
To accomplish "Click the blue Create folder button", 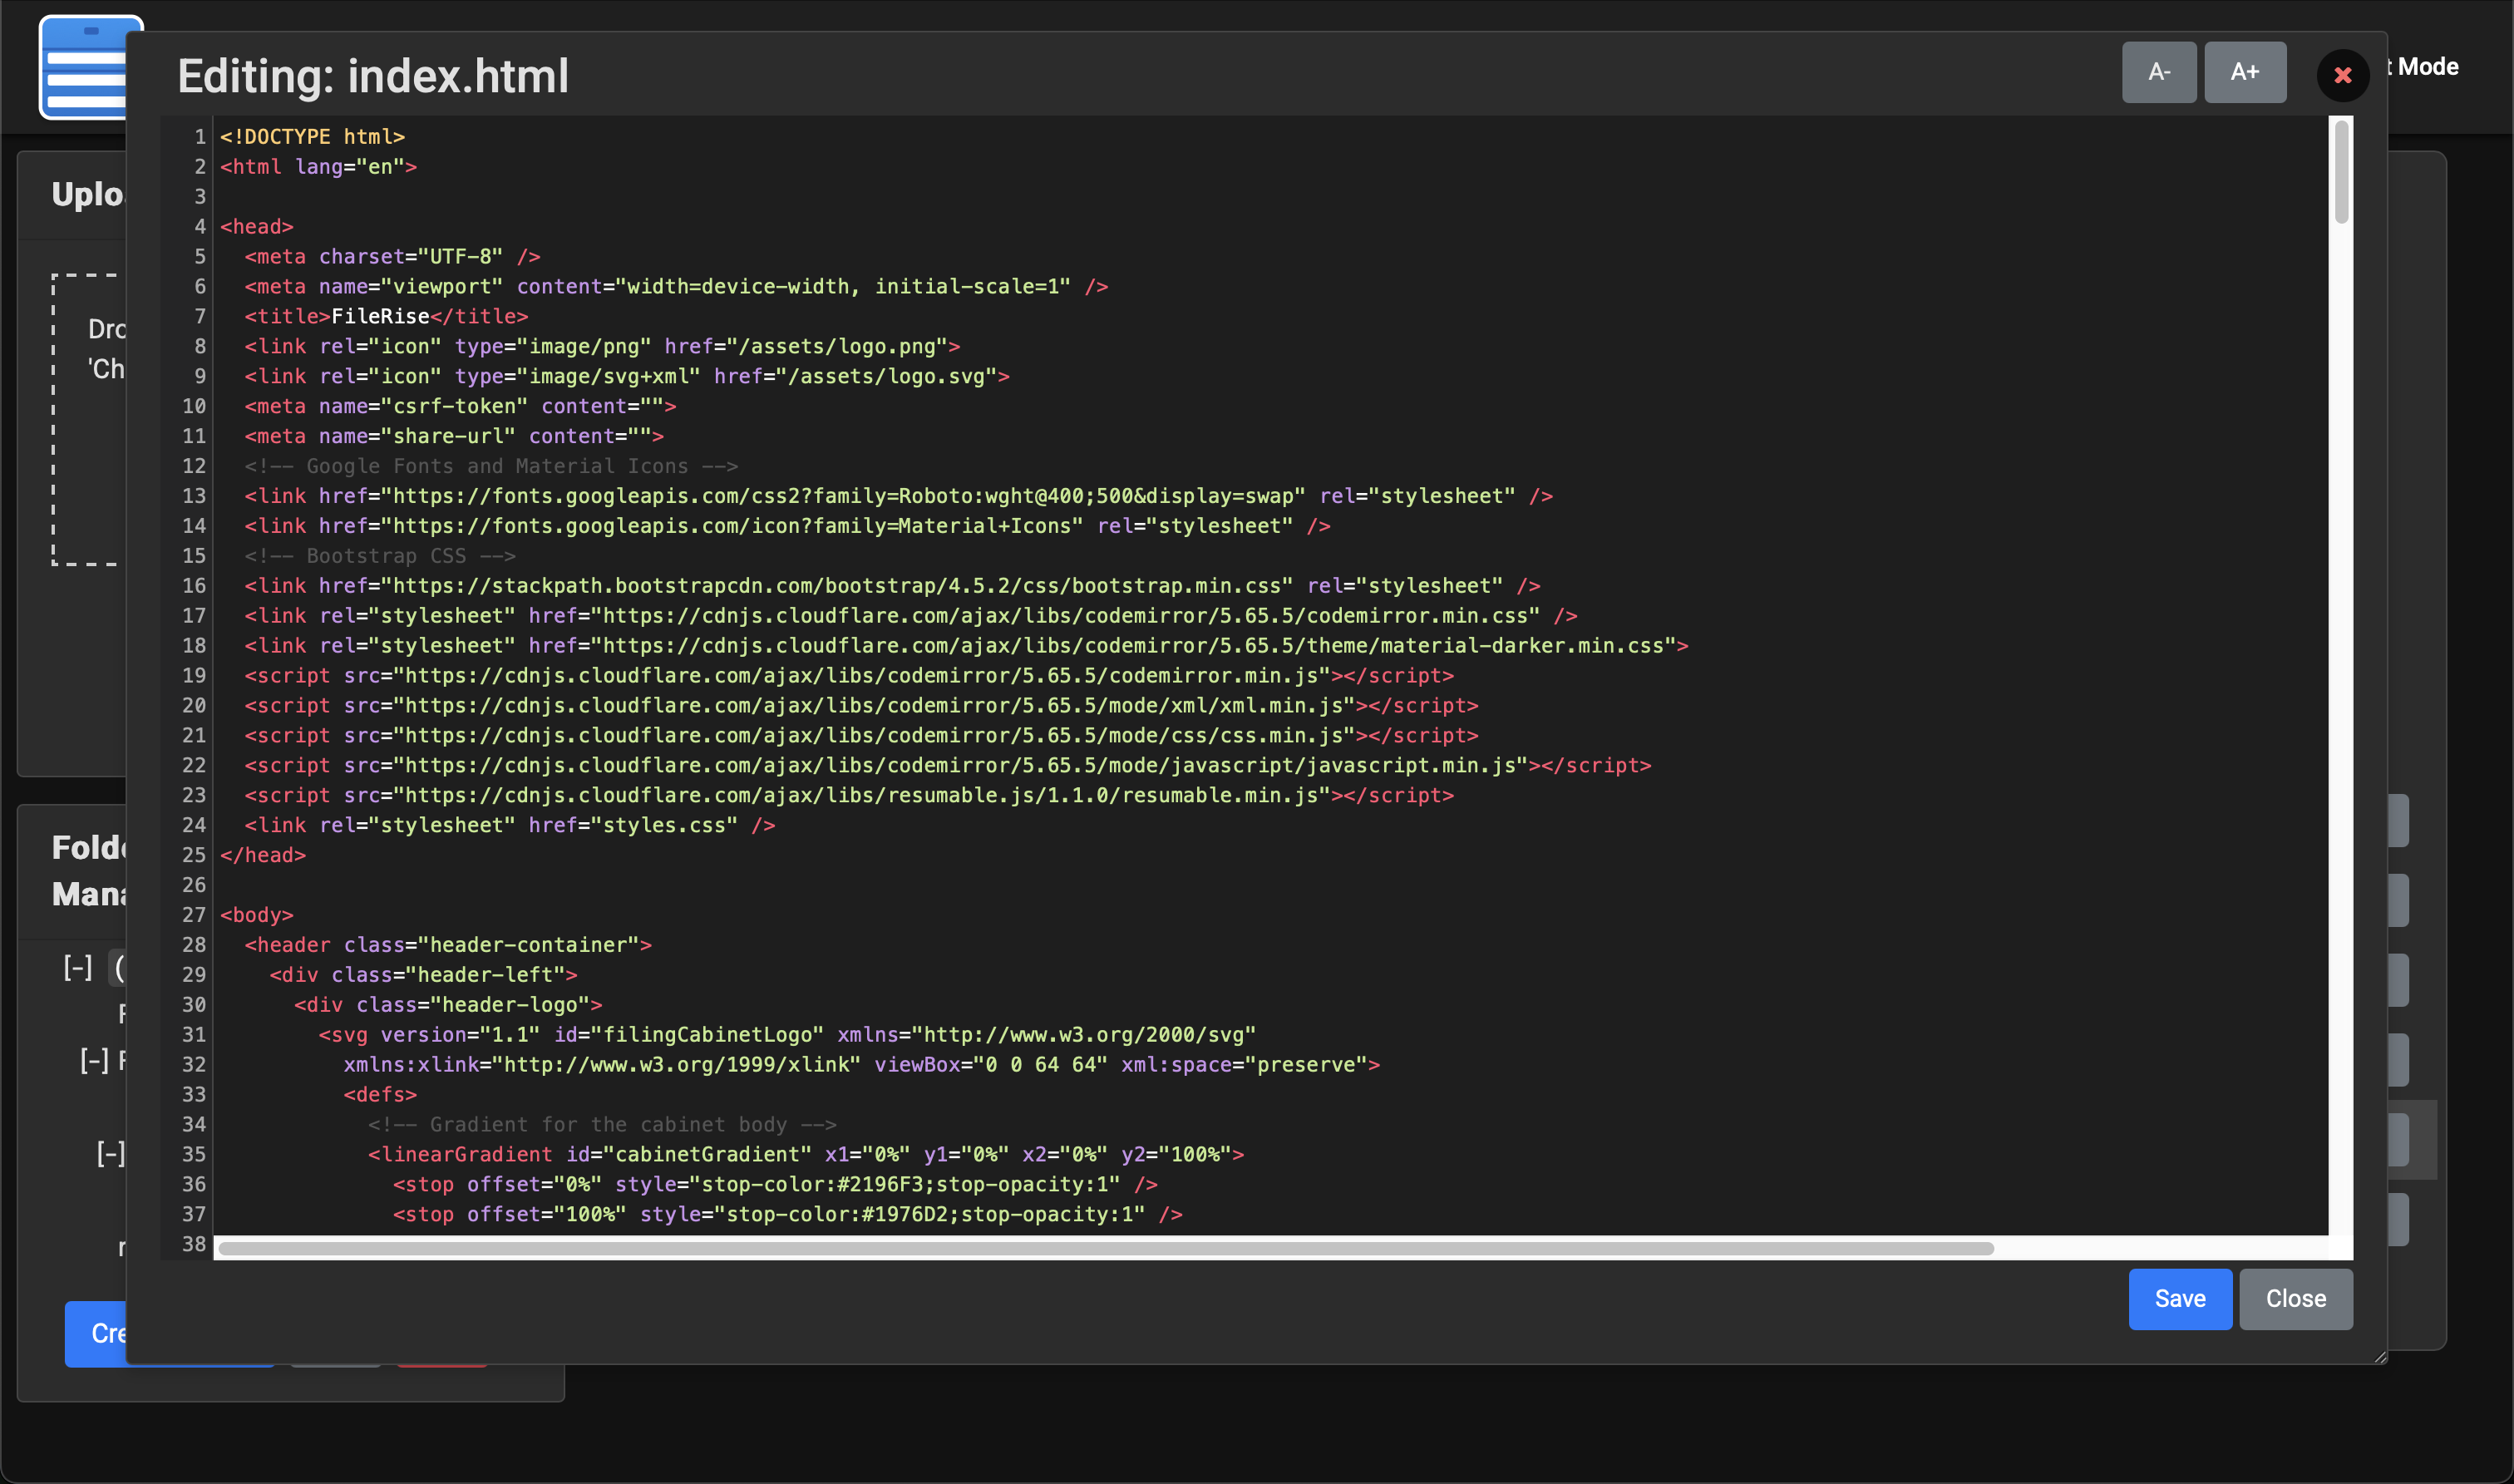I will coord(96,1333).
